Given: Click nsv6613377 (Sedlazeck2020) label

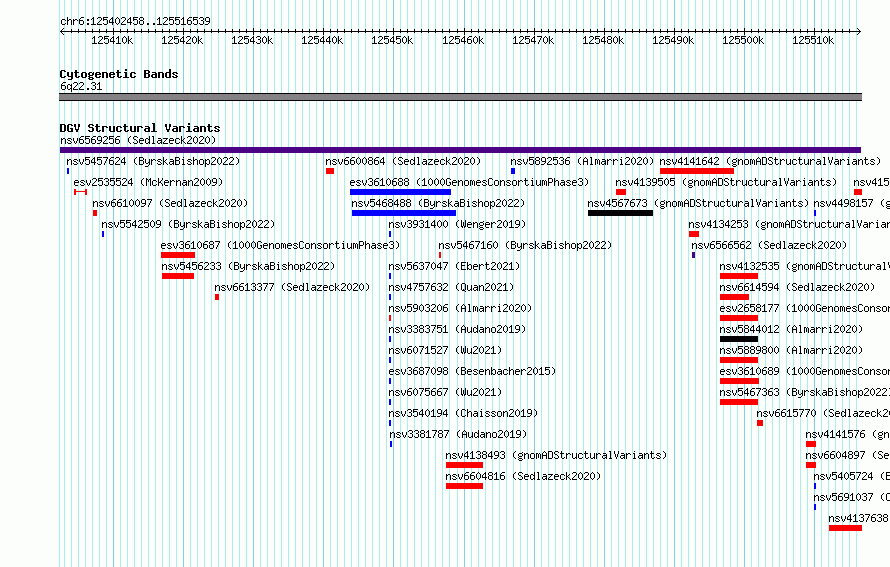Looking at the screenshot, I should pyautogui.click(x=292, y=287).
